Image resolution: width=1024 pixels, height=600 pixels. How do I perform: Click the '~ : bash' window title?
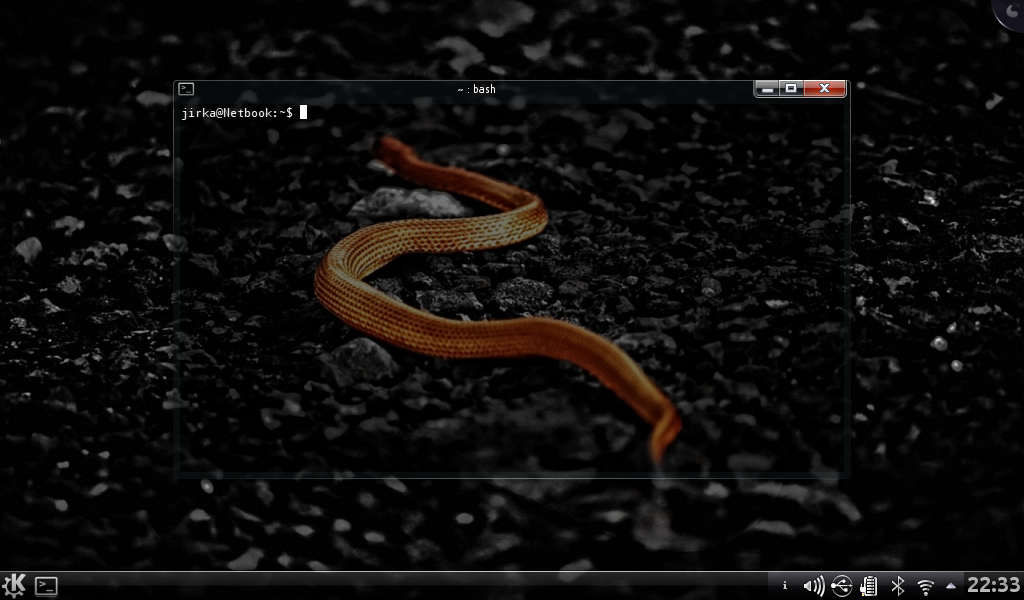(x=476, y=89)
